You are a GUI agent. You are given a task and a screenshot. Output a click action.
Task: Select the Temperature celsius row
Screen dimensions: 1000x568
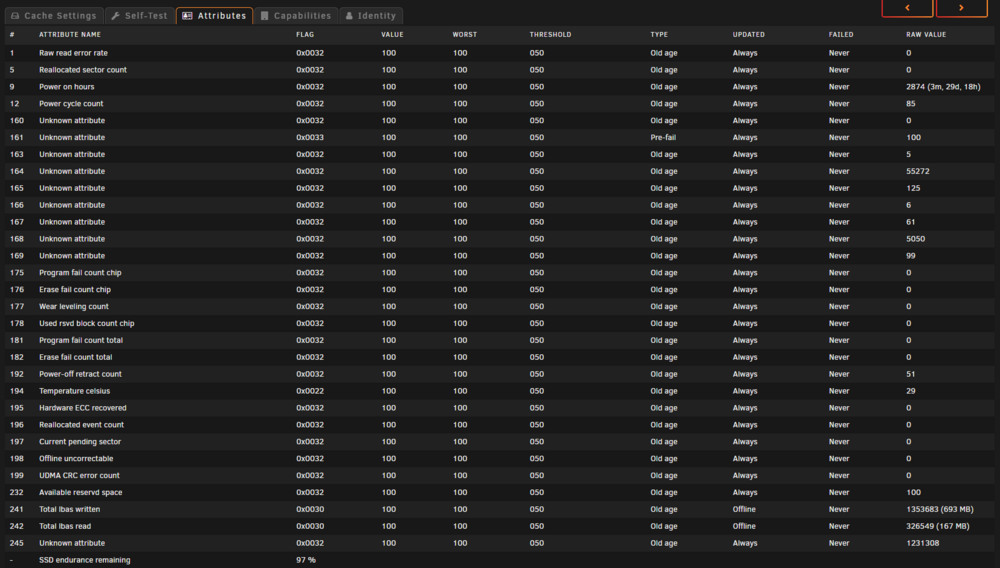click(500, 391)
